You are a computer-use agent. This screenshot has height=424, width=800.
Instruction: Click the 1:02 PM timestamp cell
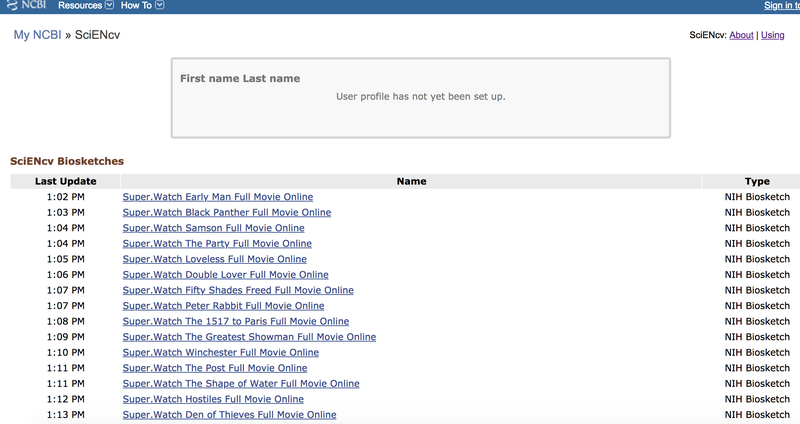tap(65, 197)
